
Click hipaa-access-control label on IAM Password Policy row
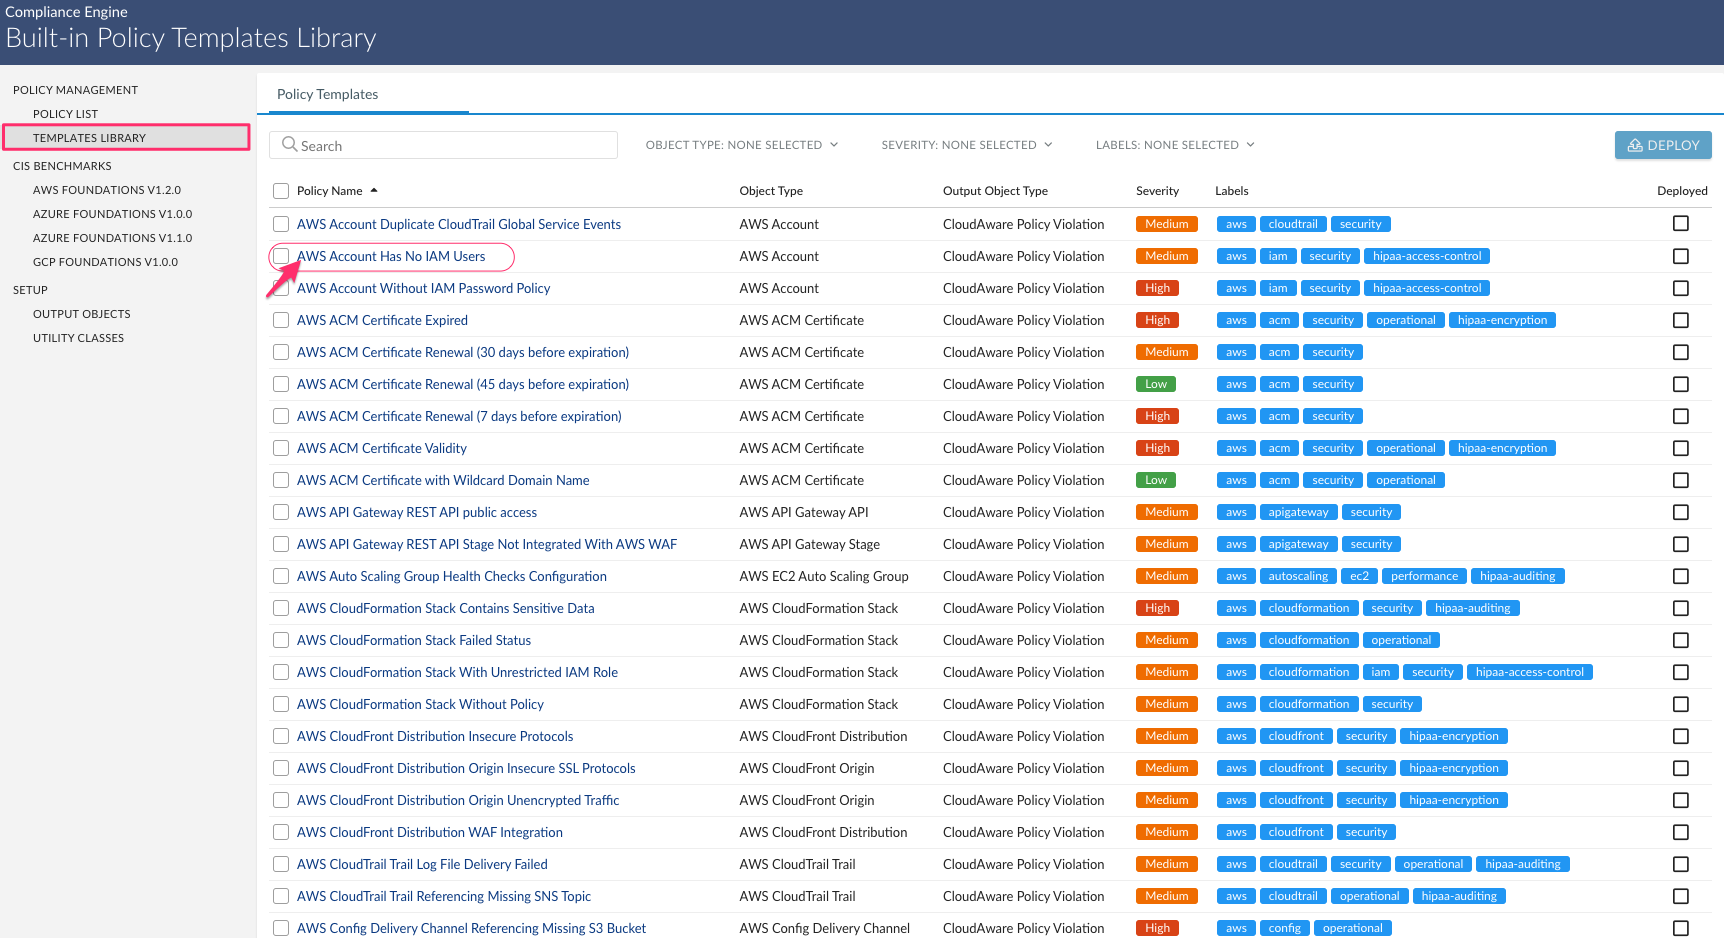click(x=1426, y=289)
